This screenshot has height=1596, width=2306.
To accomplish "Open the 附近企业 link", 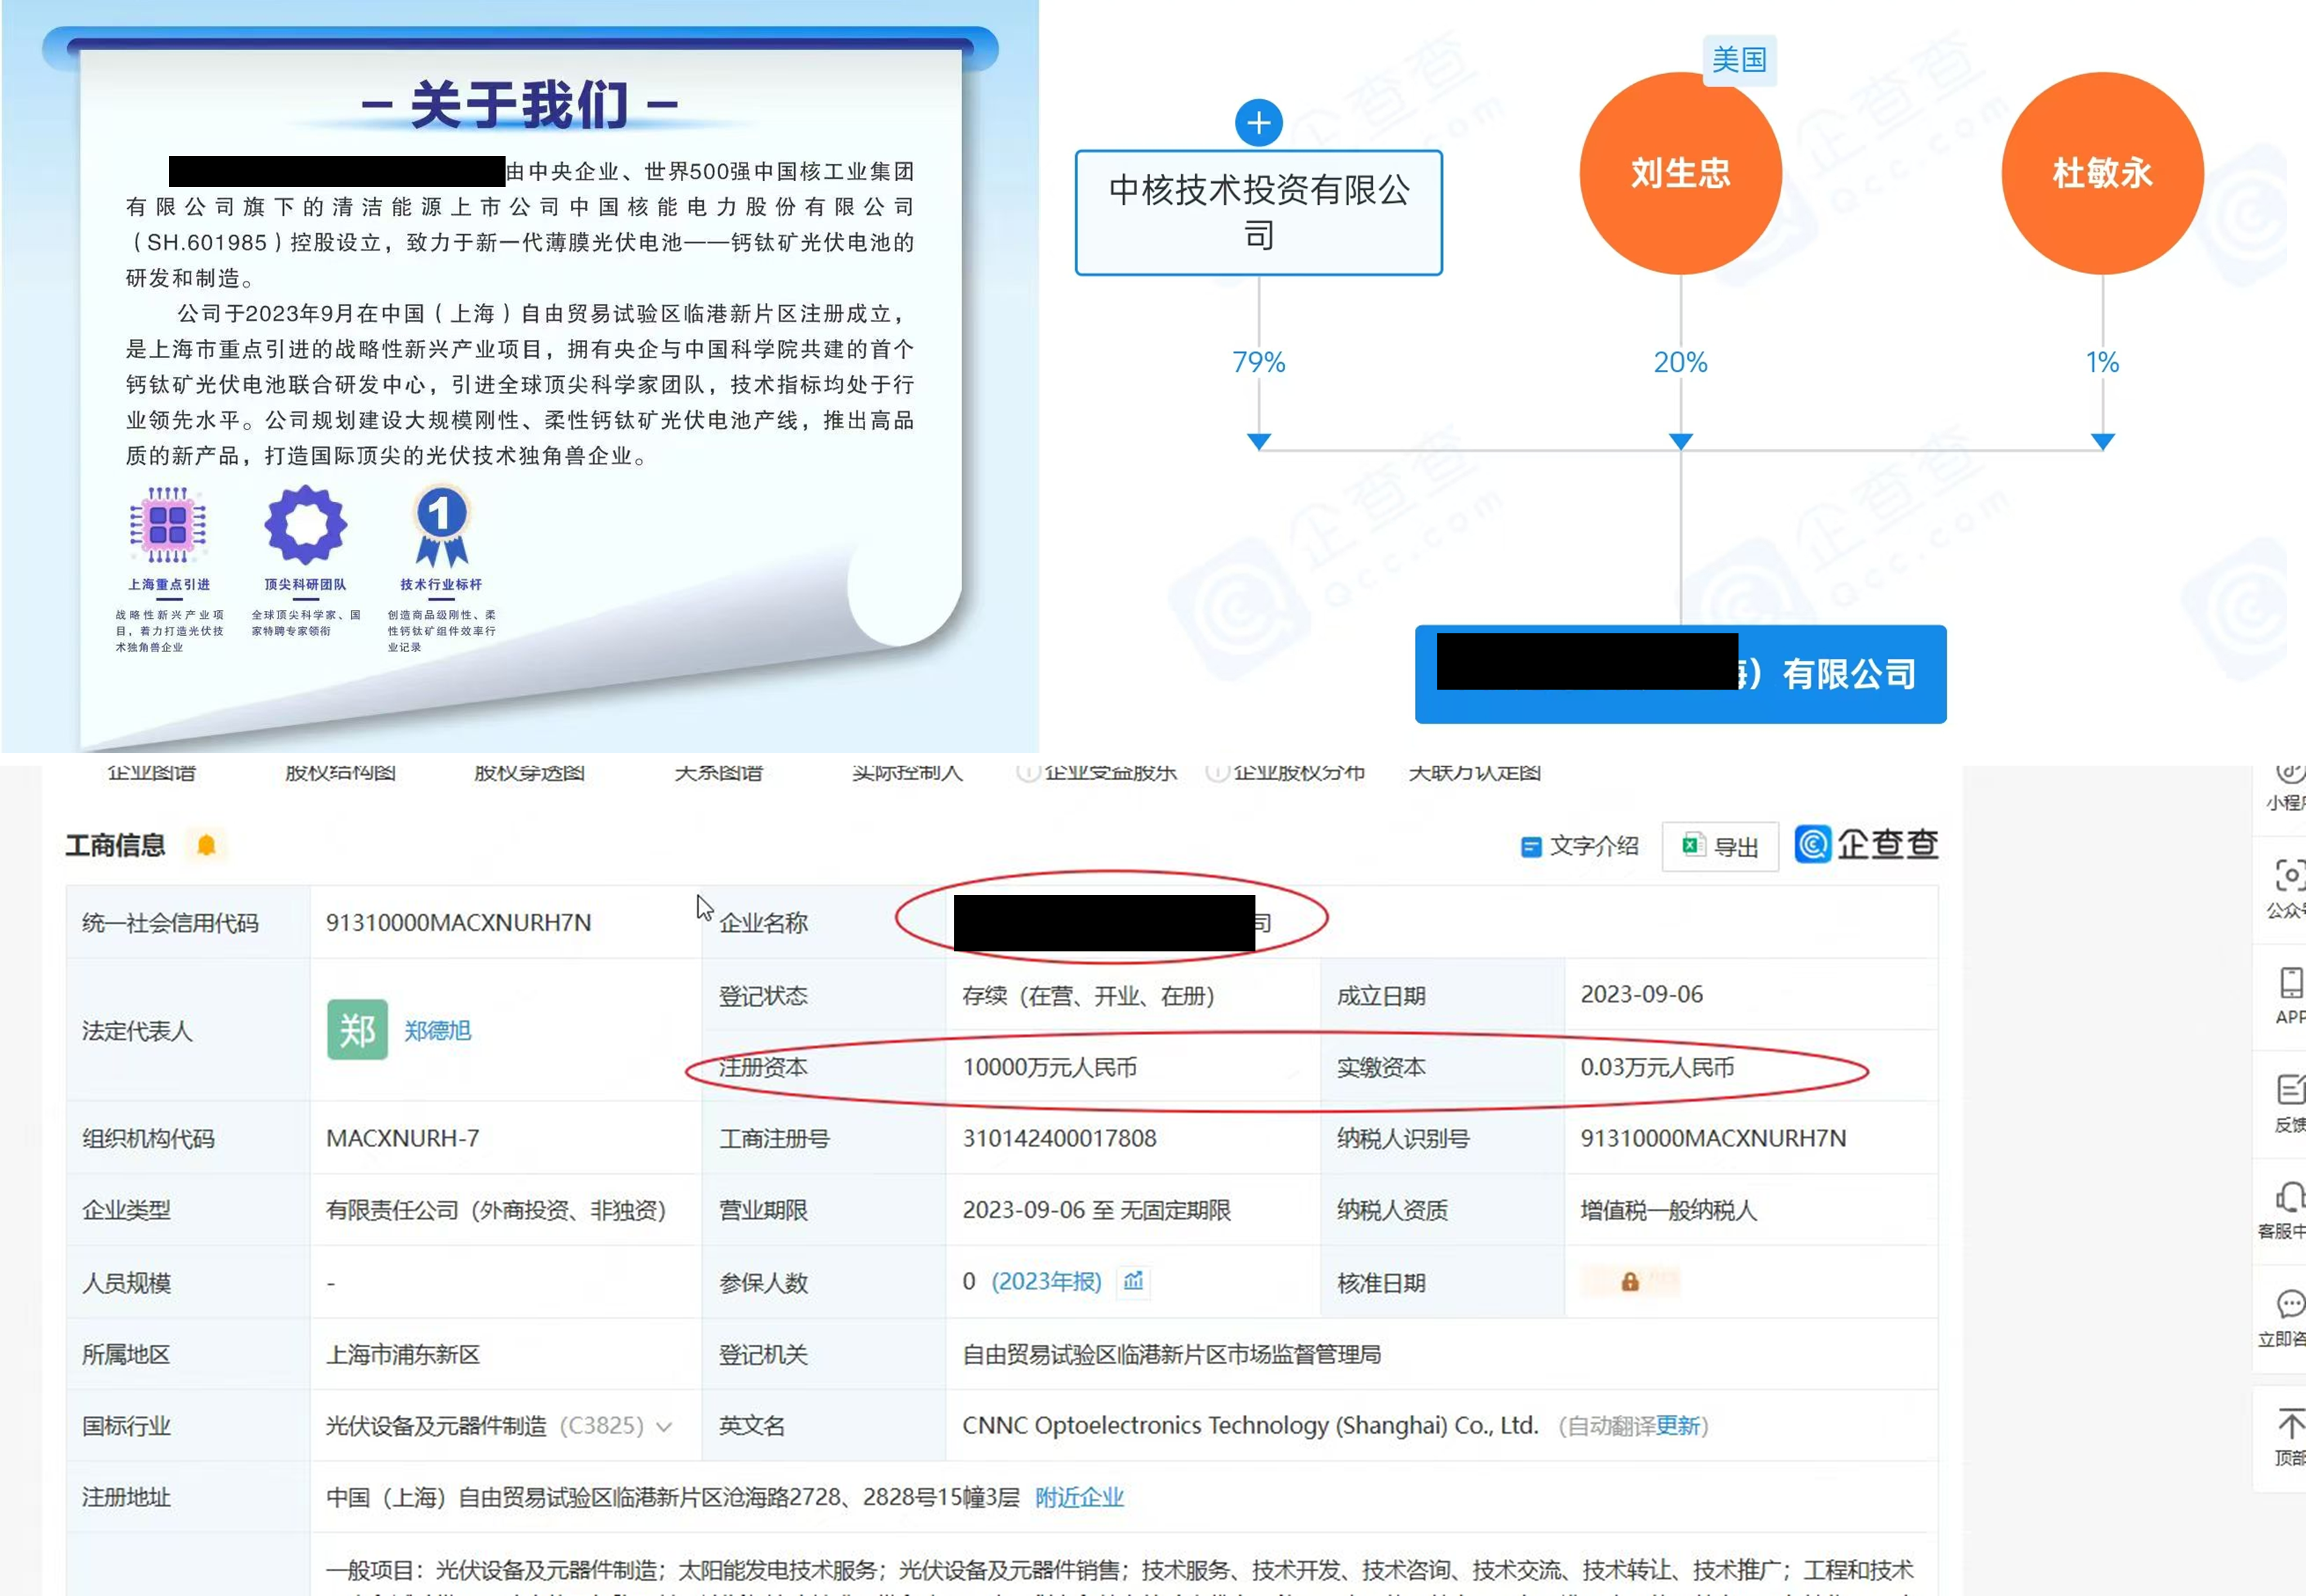I will [1079, 1497].
